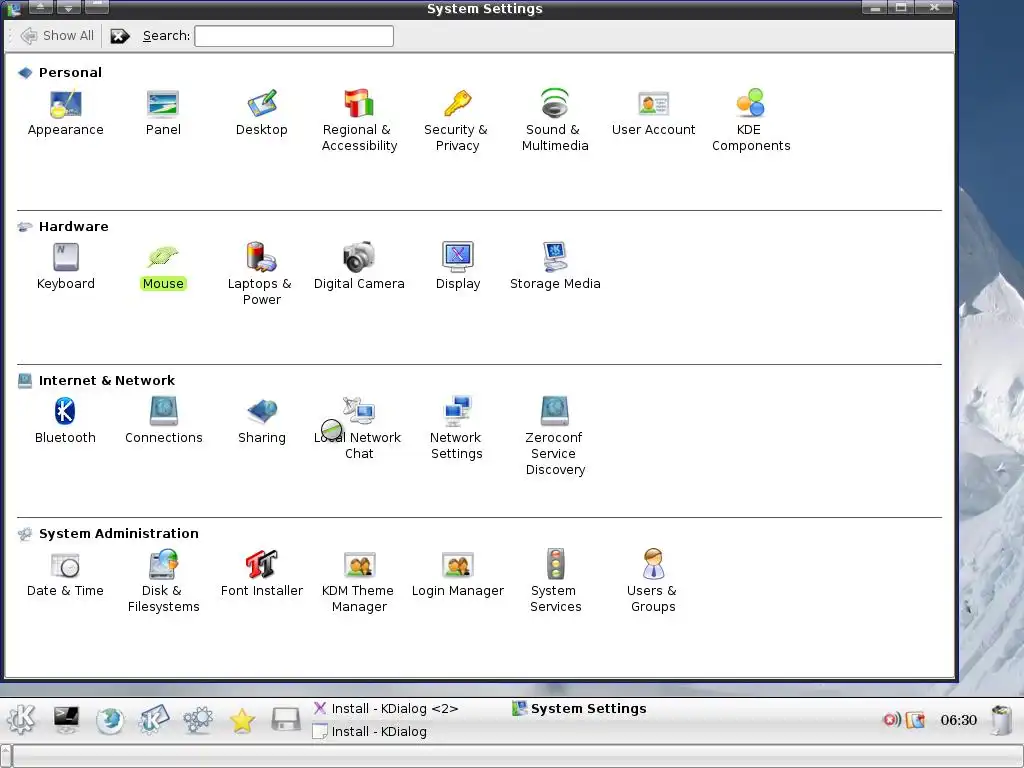The width and height of the screenshot is (1024, 768).
Task: Open Sharing settings
Action: coord(261,421)
